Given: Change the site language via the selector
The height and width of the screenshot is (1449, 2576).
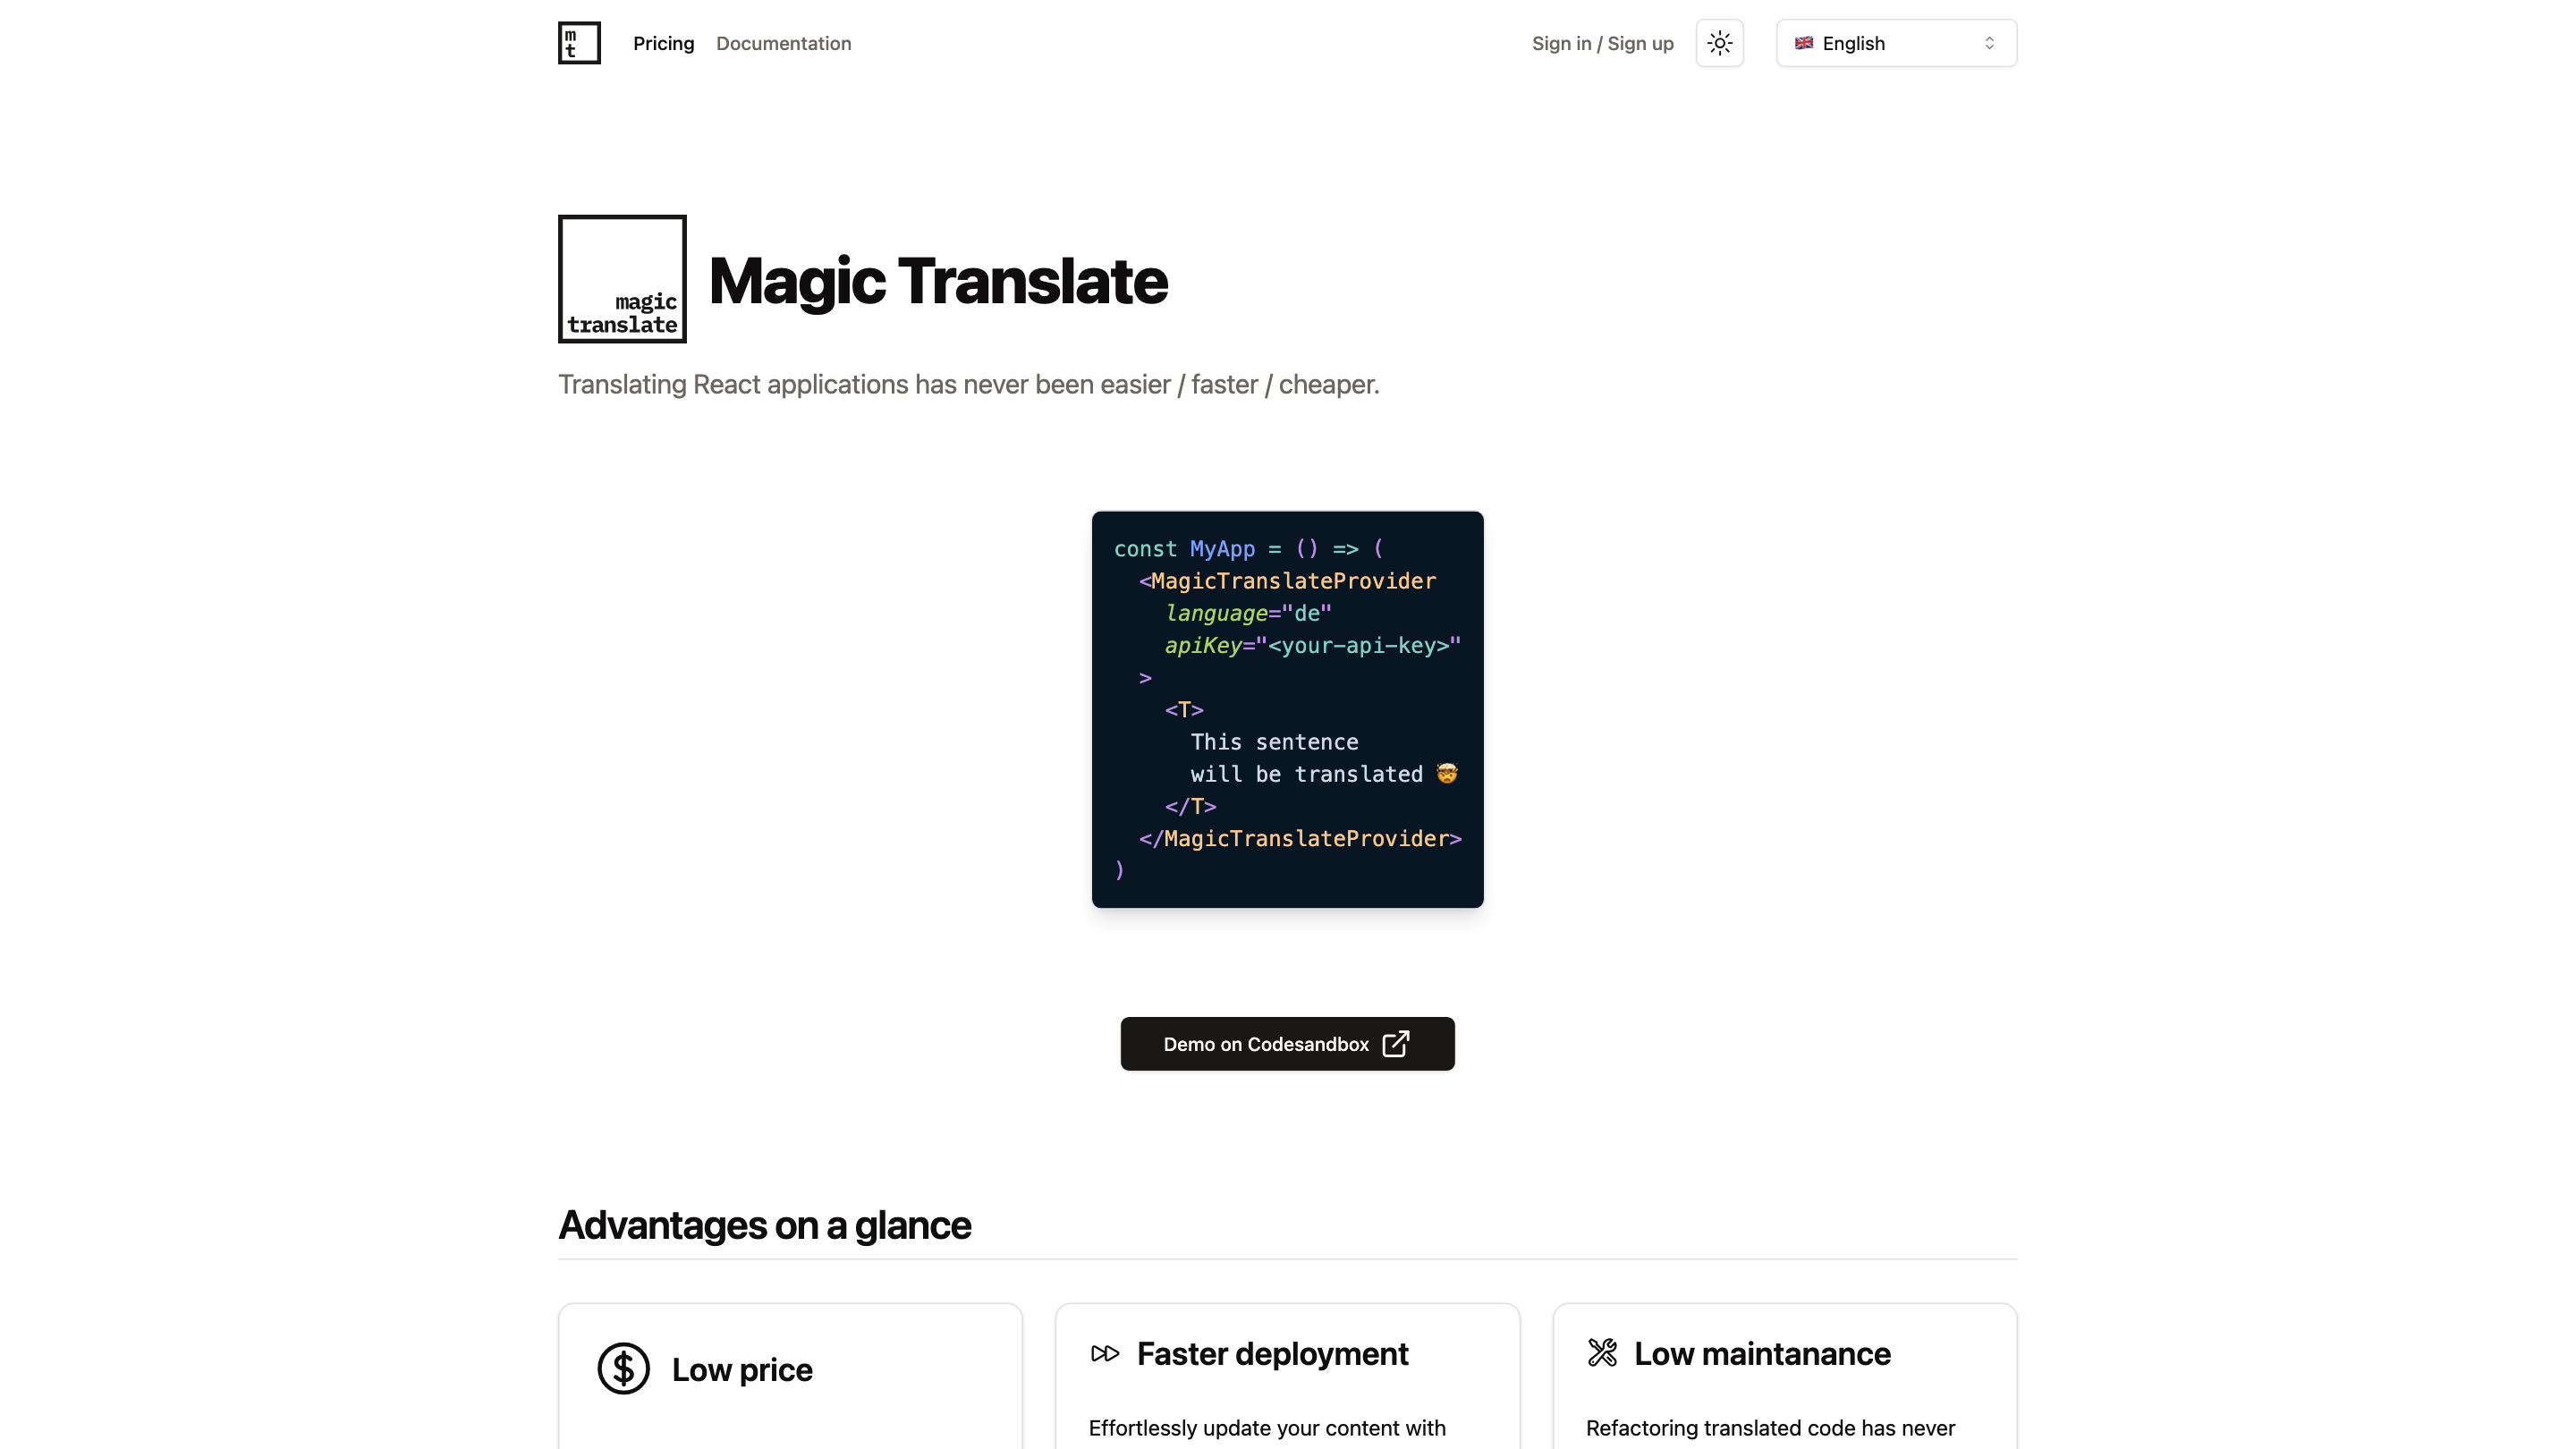Looking at the screenshot, I should tap(1894, 43).
